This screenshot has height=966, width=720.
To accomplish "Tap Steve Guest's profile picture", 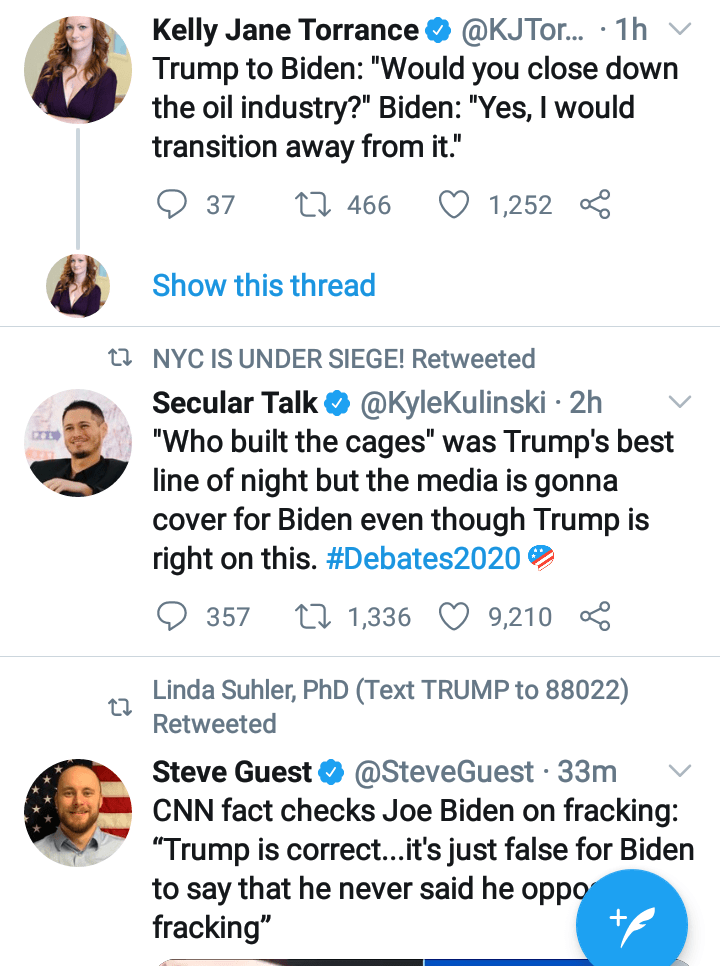I will pos(77,812).
